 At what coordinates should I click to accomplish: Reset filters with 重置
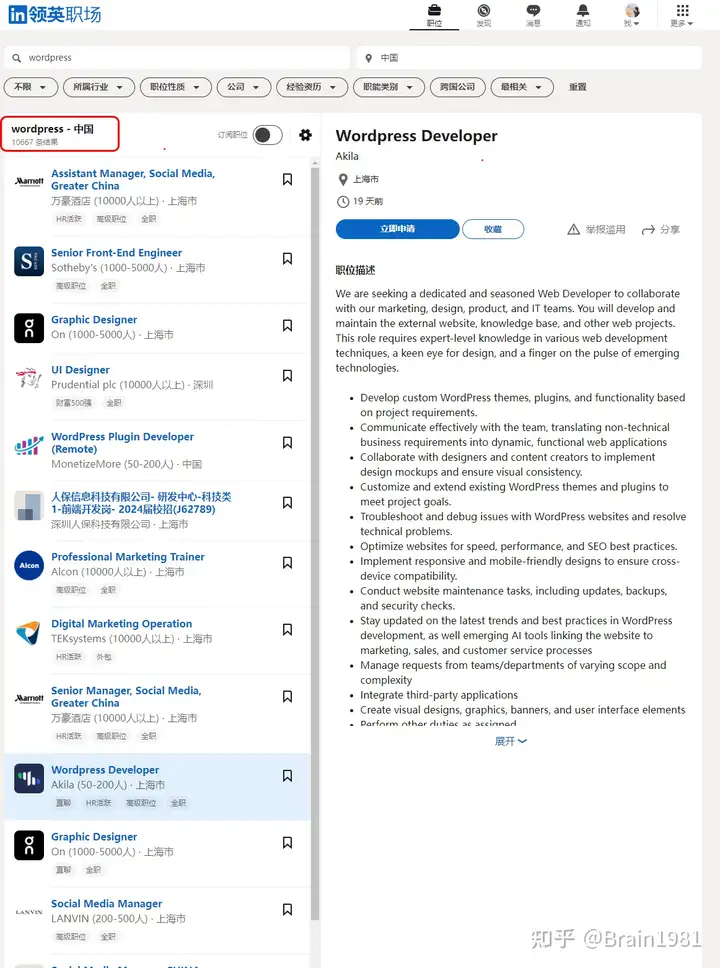pos(578,87)
